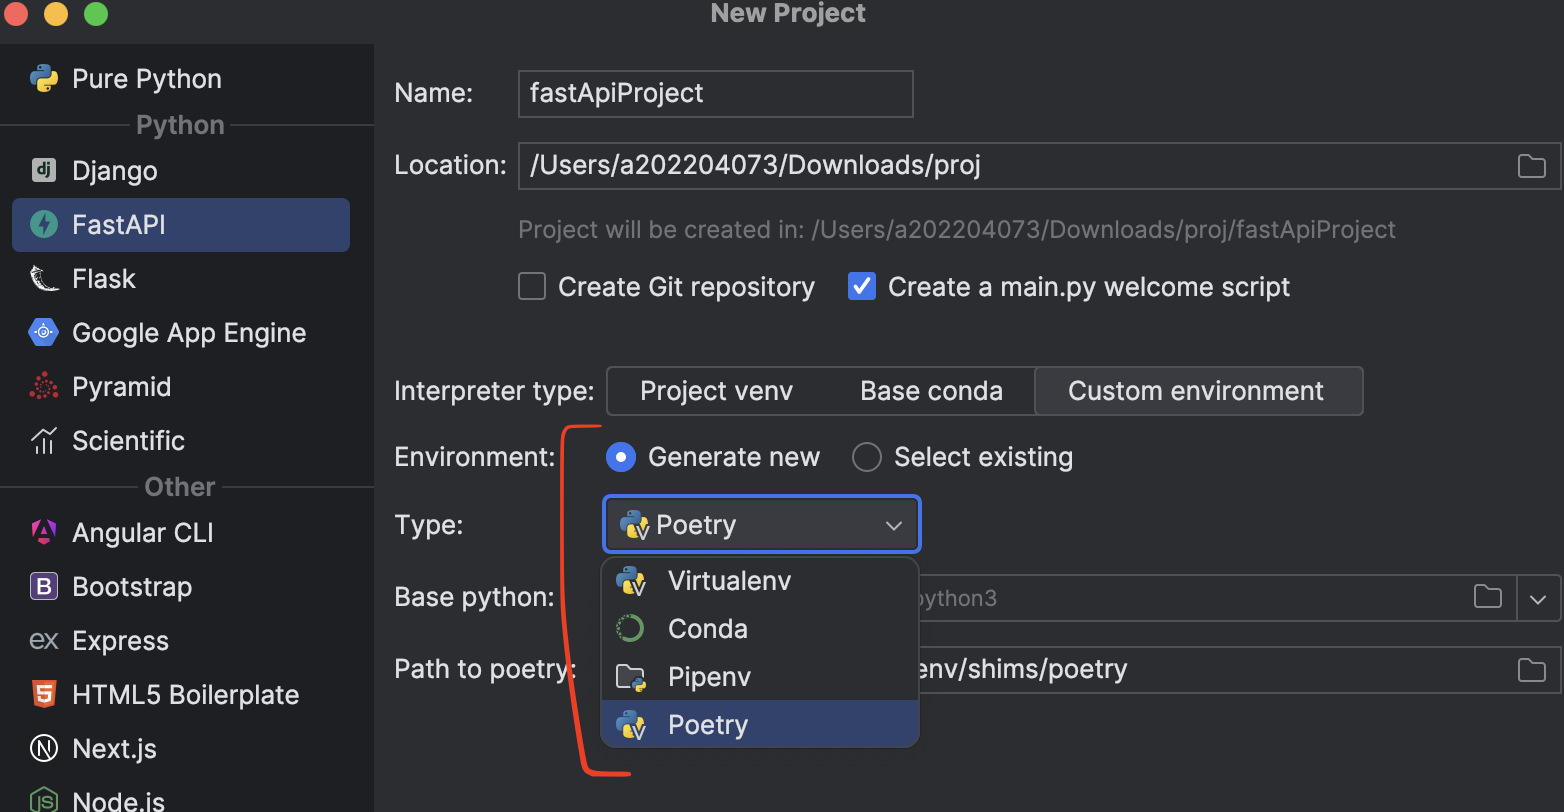Pick the HTML5 Boilerplate icon
This screenshot has width=1564, height=812.
[44, 694]
